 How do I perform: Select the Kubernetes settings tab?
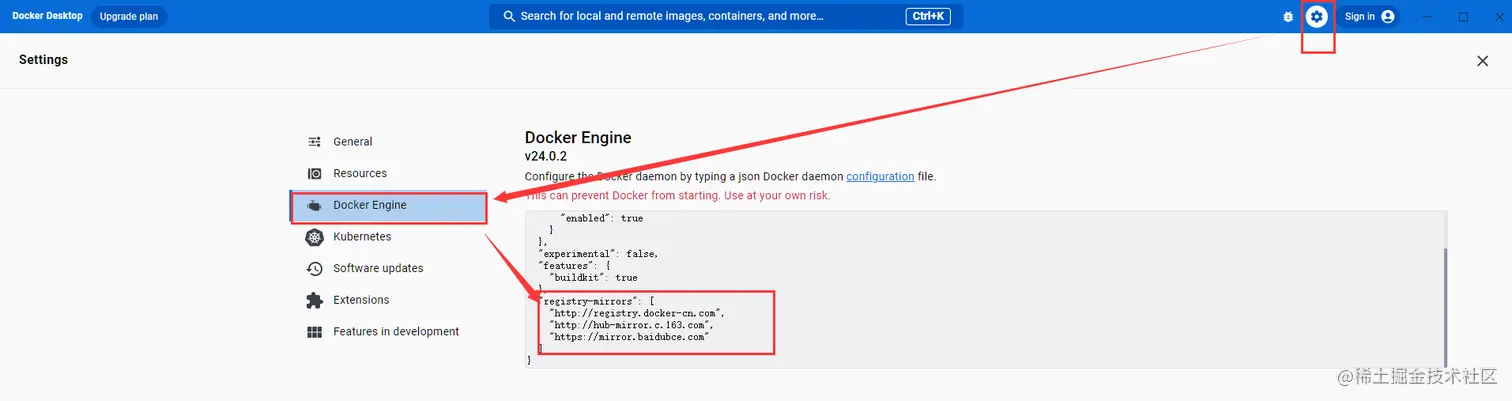point(388,237)
